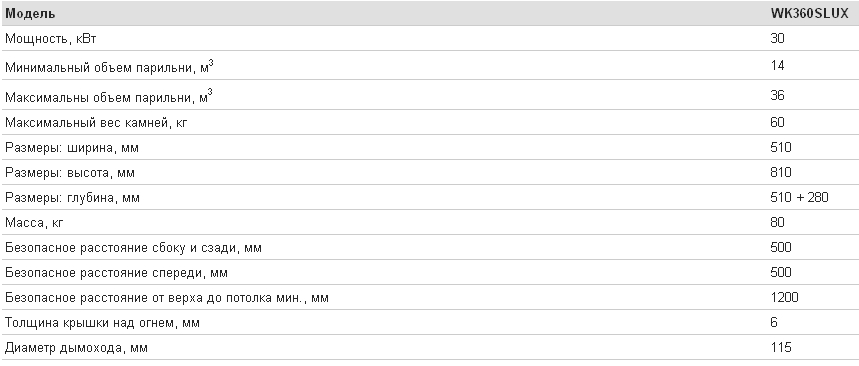Image resolution: width=859 pixels, height=366 pixels.
Task: Select the WK360SLUX model column header
Action: tap(809, 14)
